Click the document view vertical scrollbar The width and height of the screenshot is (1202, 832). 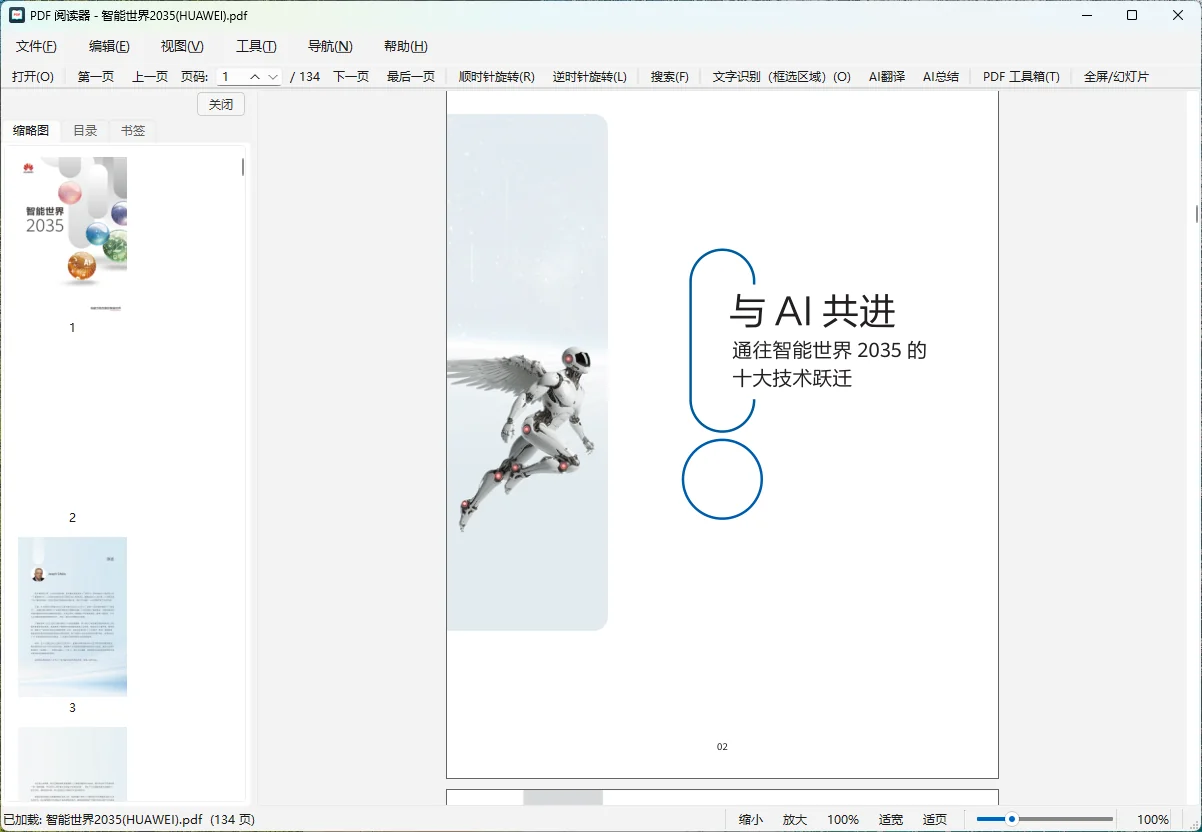[x=1197, y=213]
